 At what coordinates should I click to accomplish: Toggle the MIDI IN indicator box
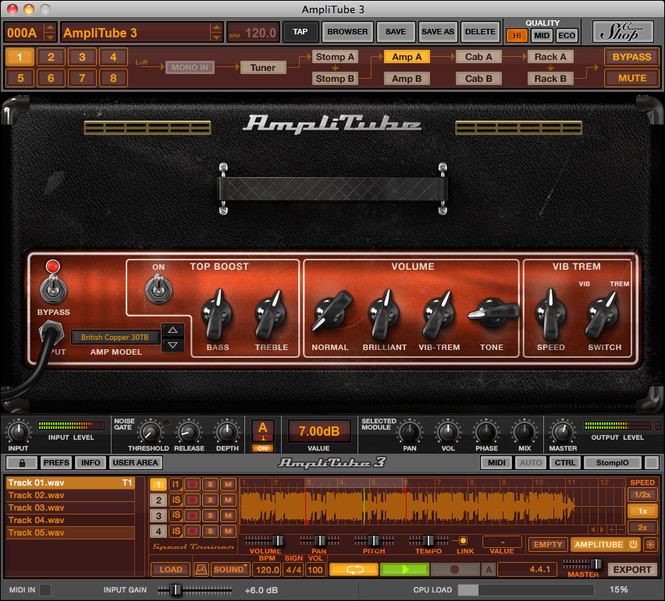coord(45,590)
